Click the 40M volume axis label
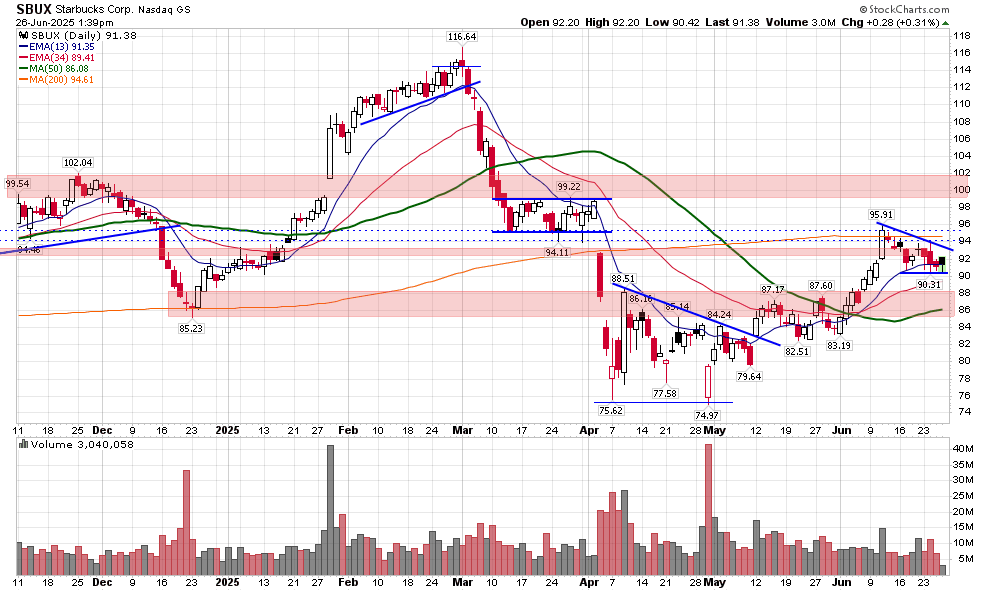Viewport: 990px width, 591px height. click(x=962, y=449)
